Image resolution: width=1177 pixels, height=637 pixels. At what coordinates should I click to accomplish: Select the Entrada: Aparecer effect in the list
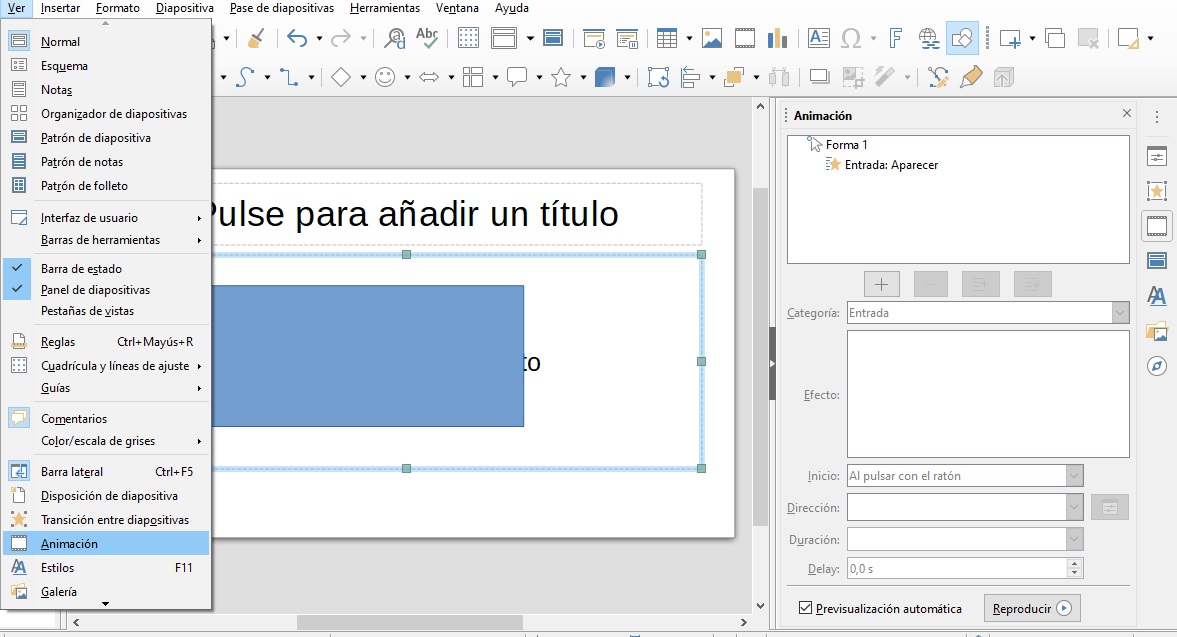pos(891,165)
